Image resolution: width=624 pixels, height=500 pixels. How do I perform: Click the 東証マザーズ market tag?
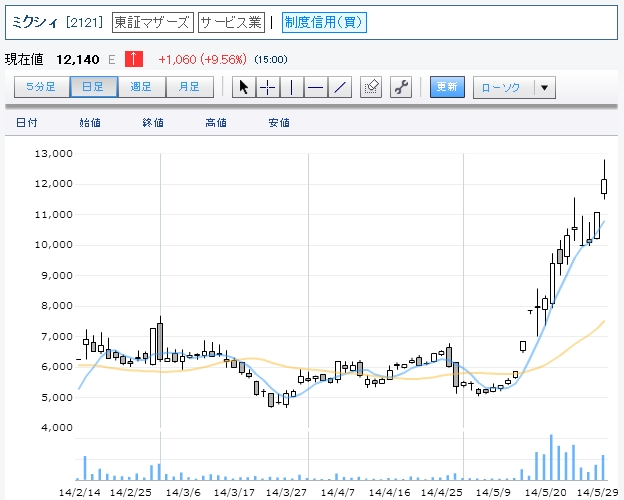tap(151, 22)
